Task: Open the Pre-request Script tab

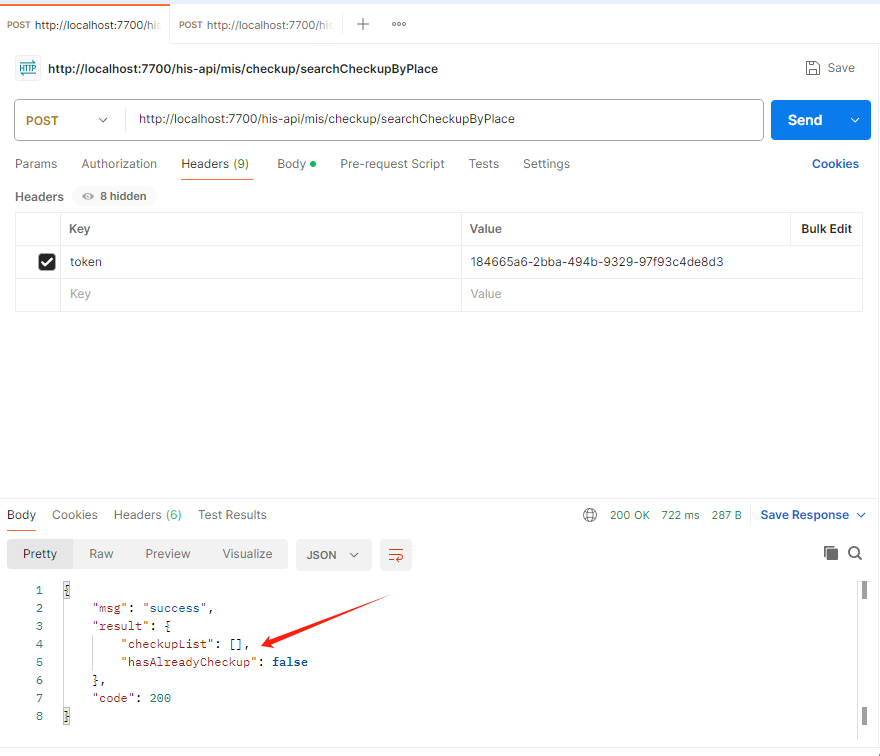Action: (x=392, y=164)
